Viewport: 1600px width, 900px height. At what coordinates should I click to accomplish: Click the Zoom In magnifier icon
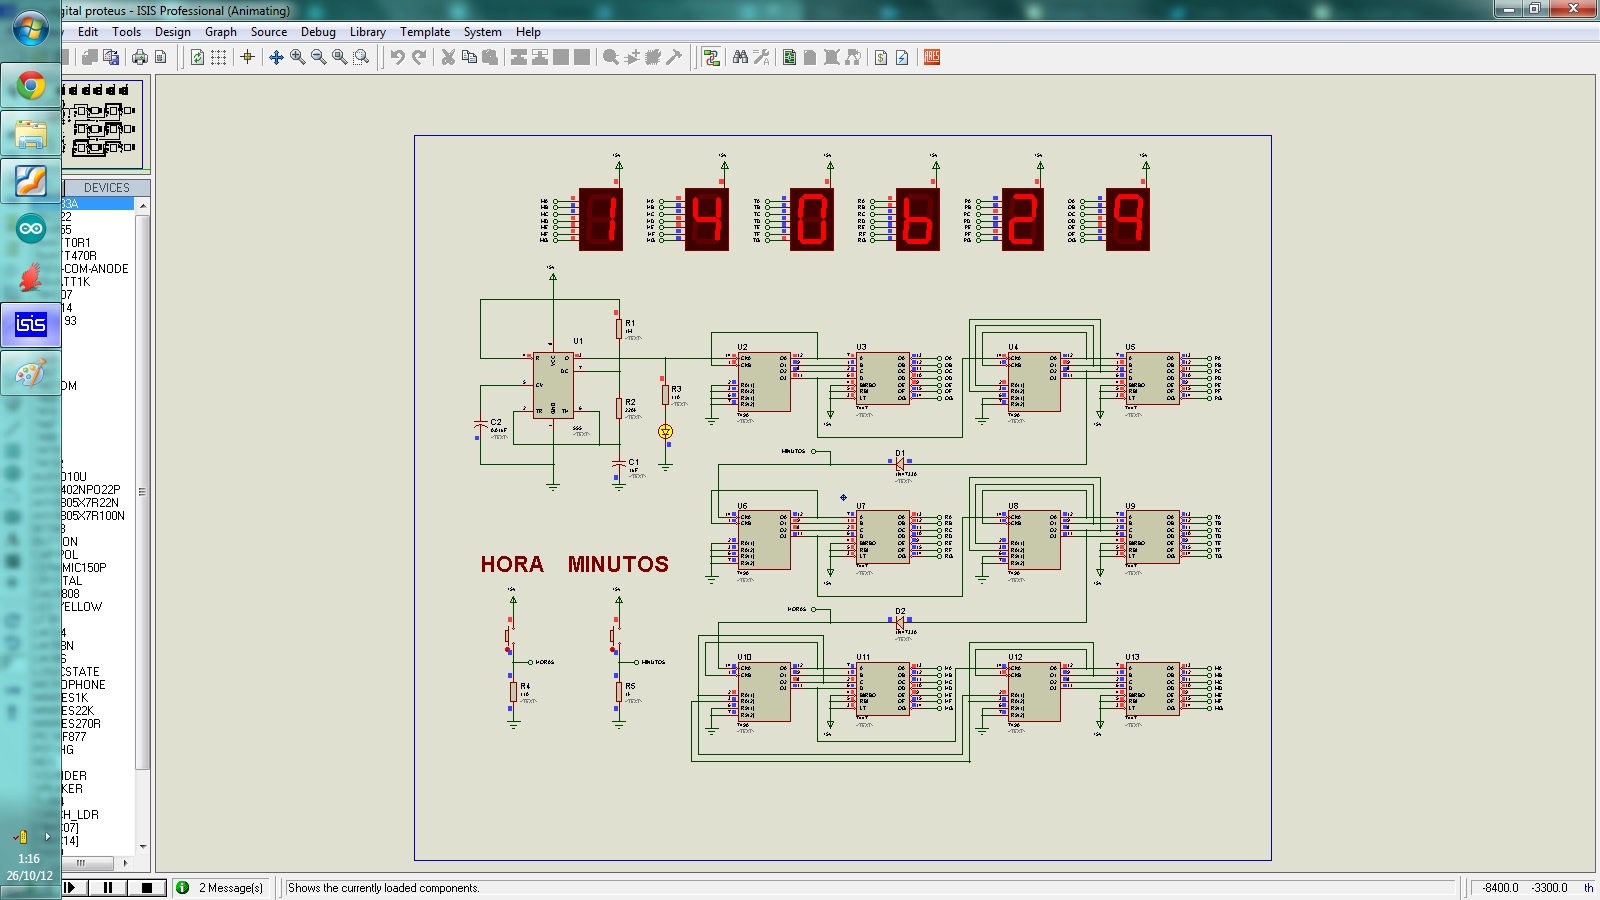[x=297, y=58]
